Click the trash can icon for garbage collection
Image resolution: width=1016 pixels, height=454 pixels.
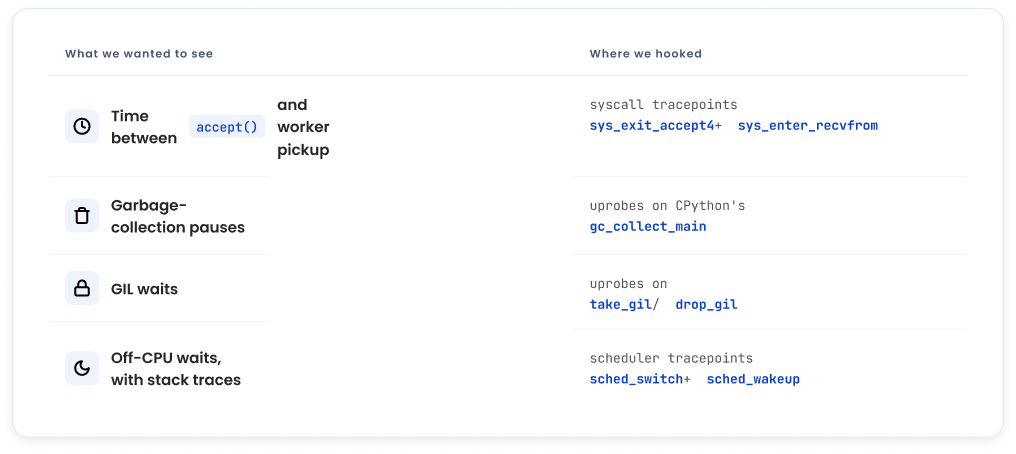82,216
